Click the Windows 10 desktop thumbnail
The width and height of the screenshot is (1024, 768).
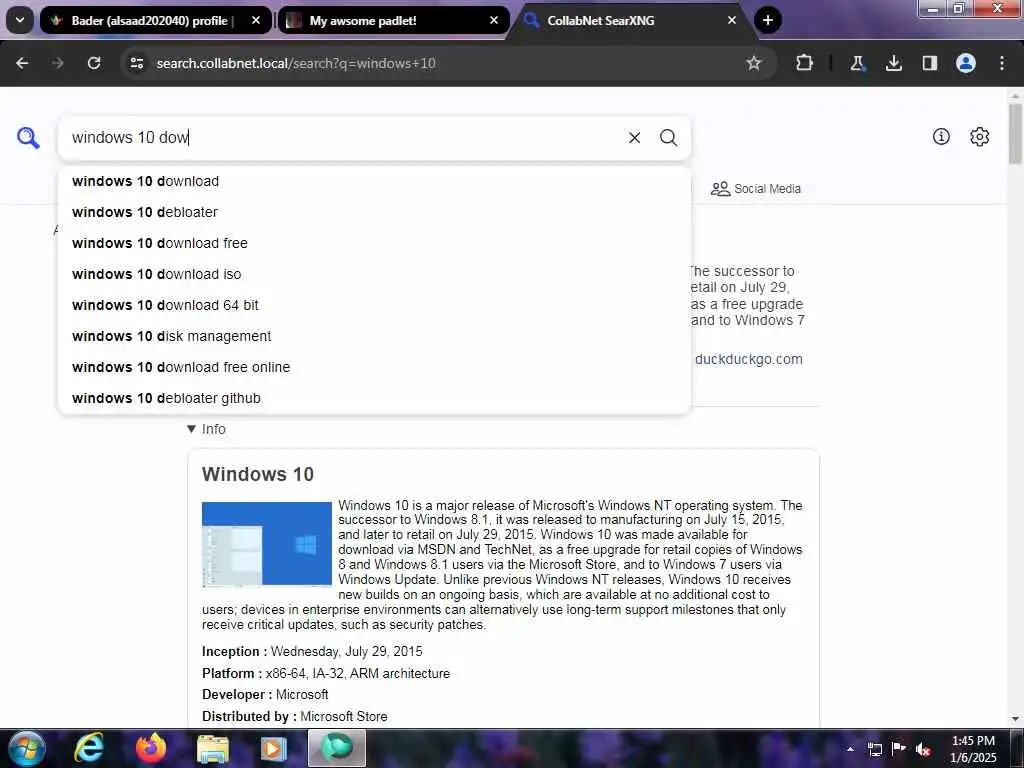(266, 544)
